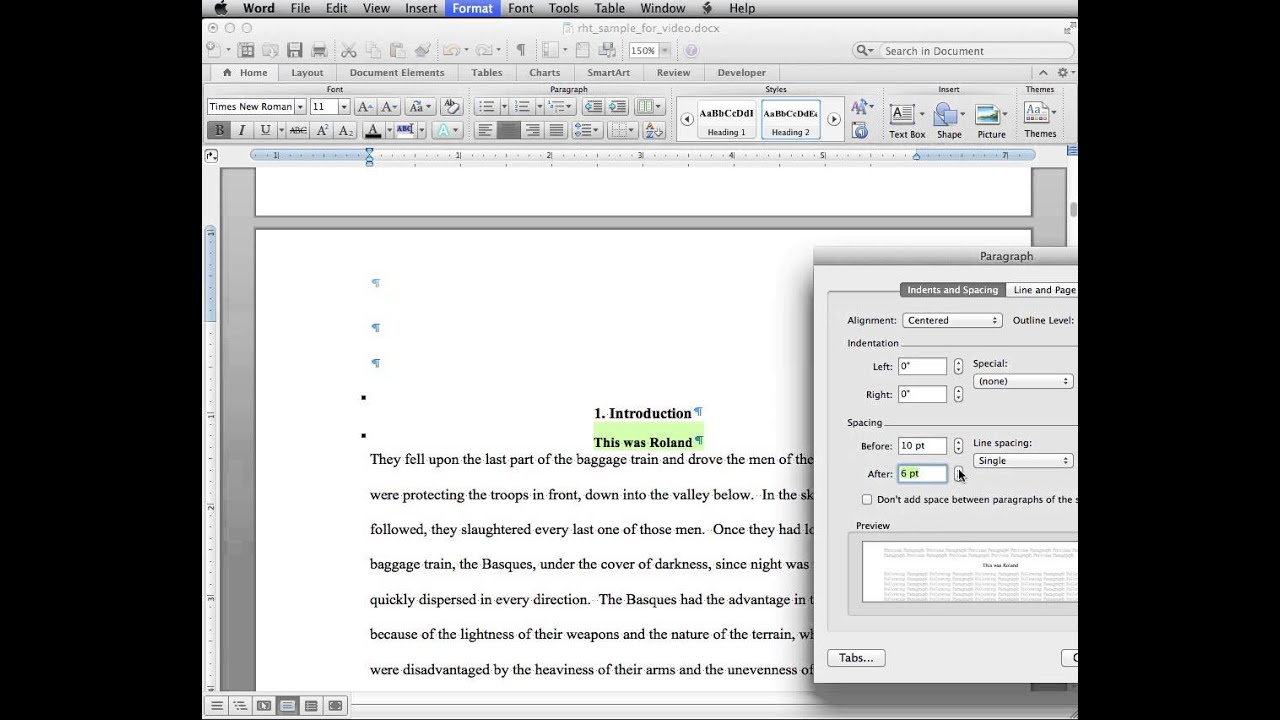Image resolution: width=1280 pixels, height=720 pixels.
Task: Click the Grow Font icon
Action: (365, 106)
